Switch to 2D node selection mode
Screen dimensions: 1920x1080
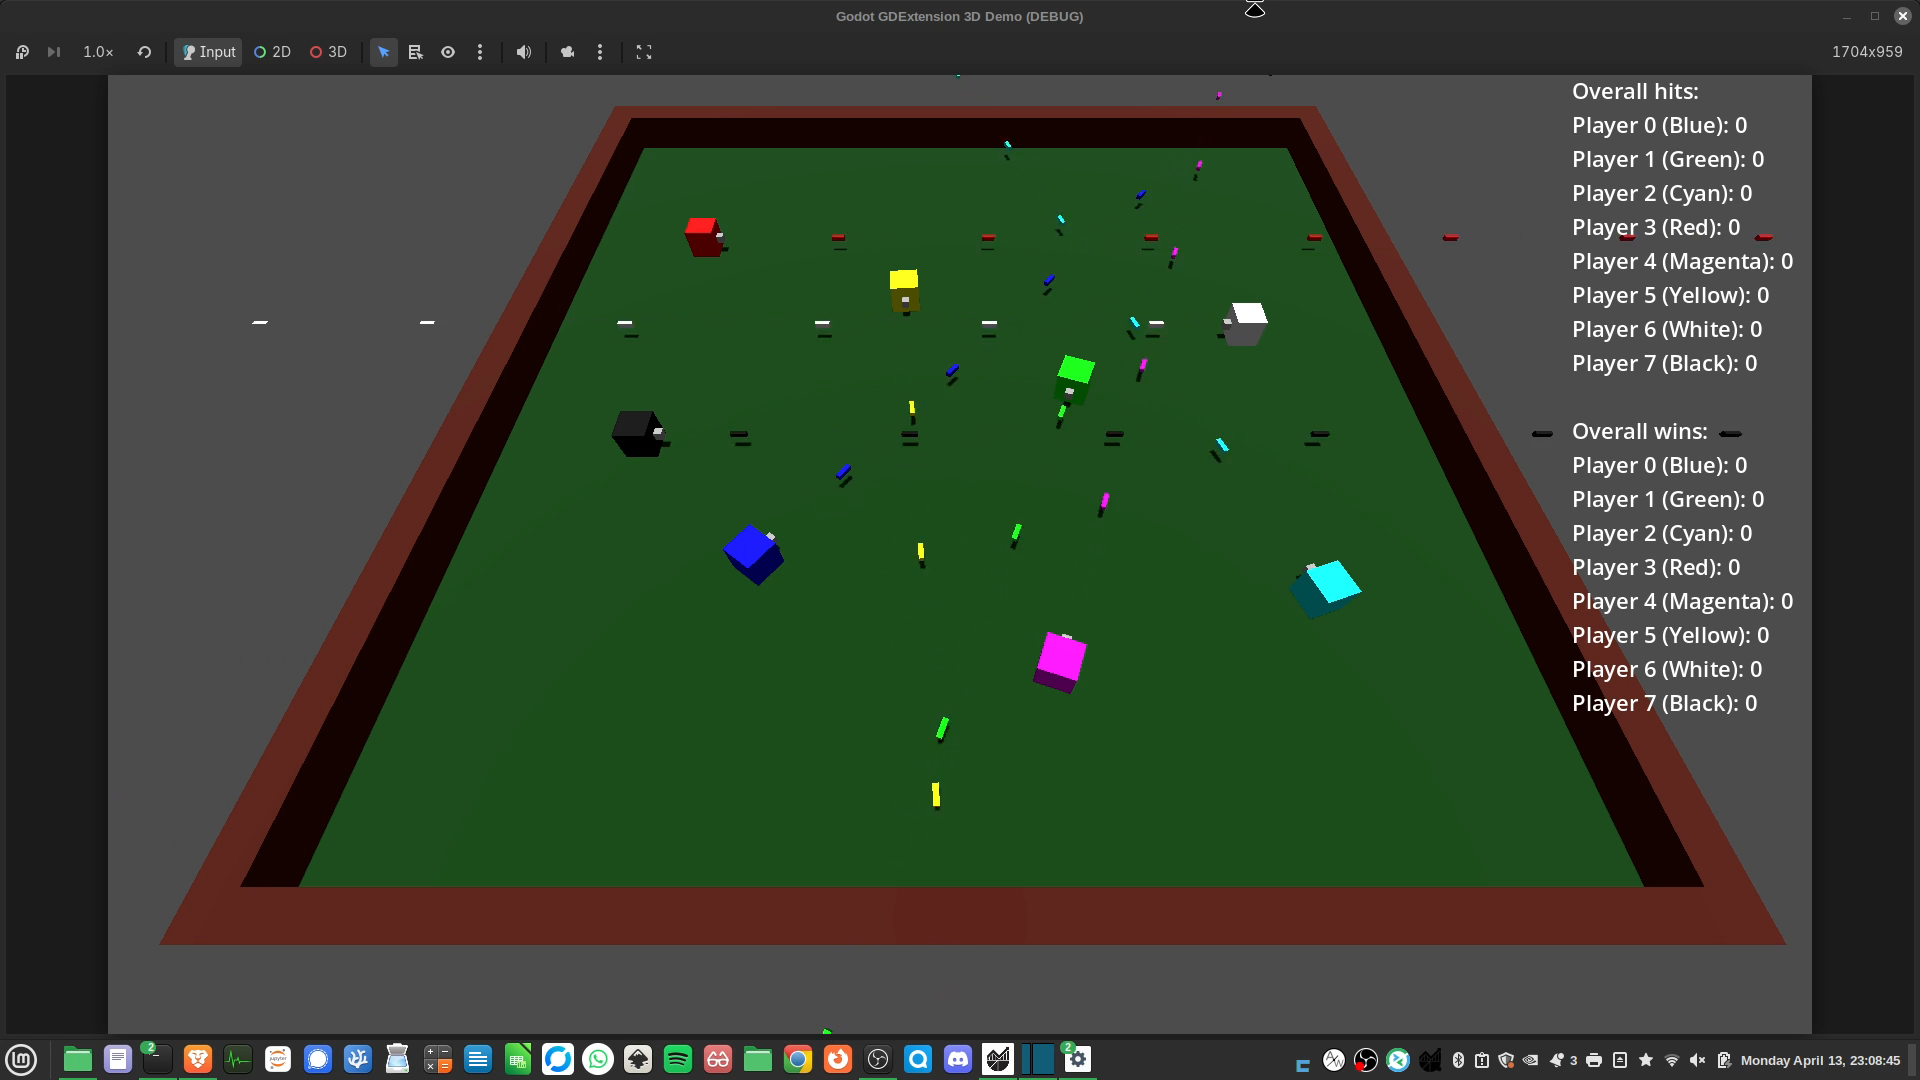click(272, 52)
